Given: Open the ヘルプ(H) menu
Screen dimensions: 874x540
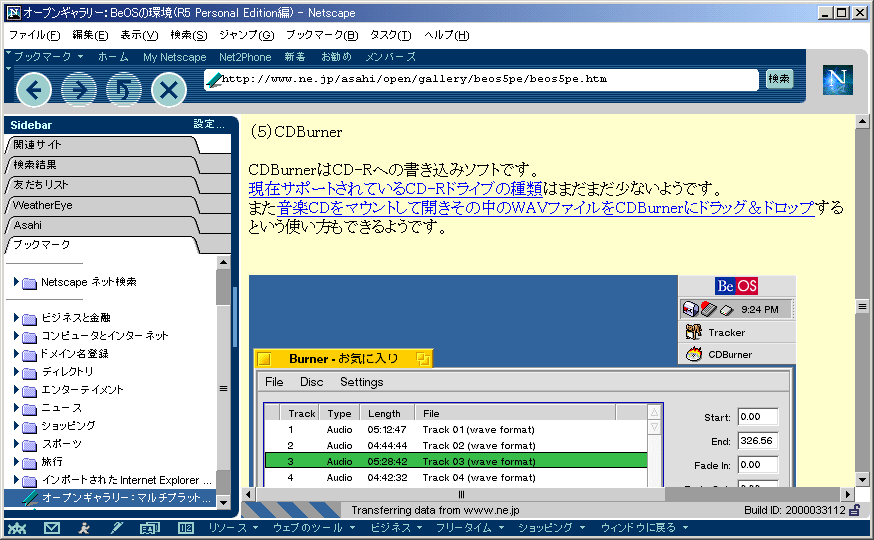Looking at the screenshot, I should click(446, 35).
